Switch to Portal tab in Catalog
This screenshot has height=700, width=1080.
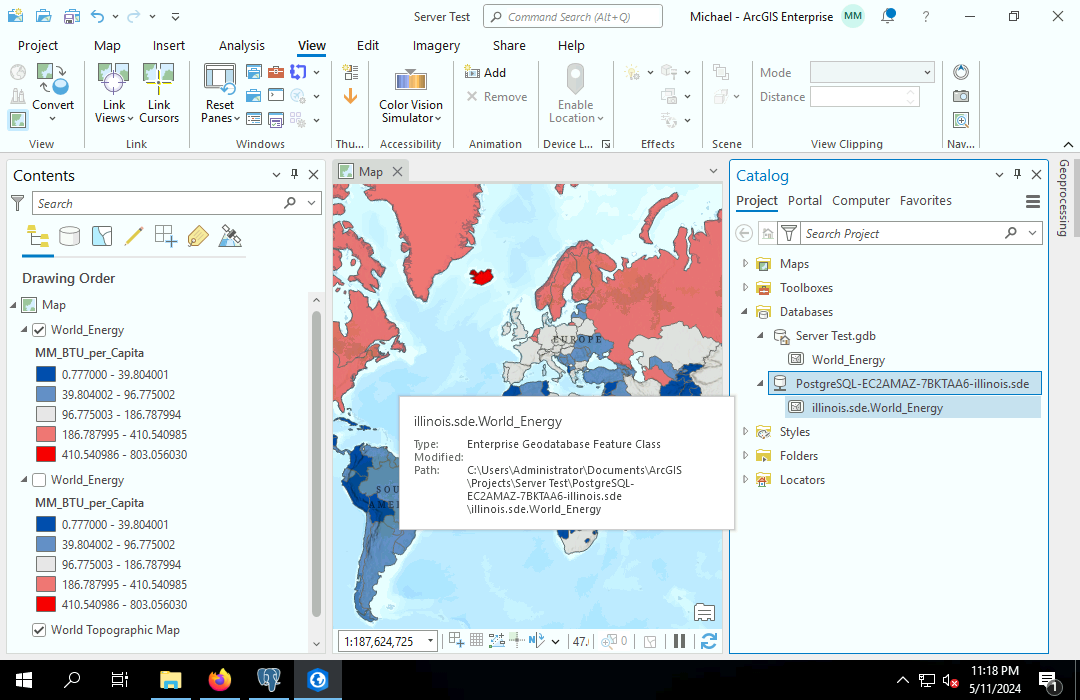(x=804, y=201)
